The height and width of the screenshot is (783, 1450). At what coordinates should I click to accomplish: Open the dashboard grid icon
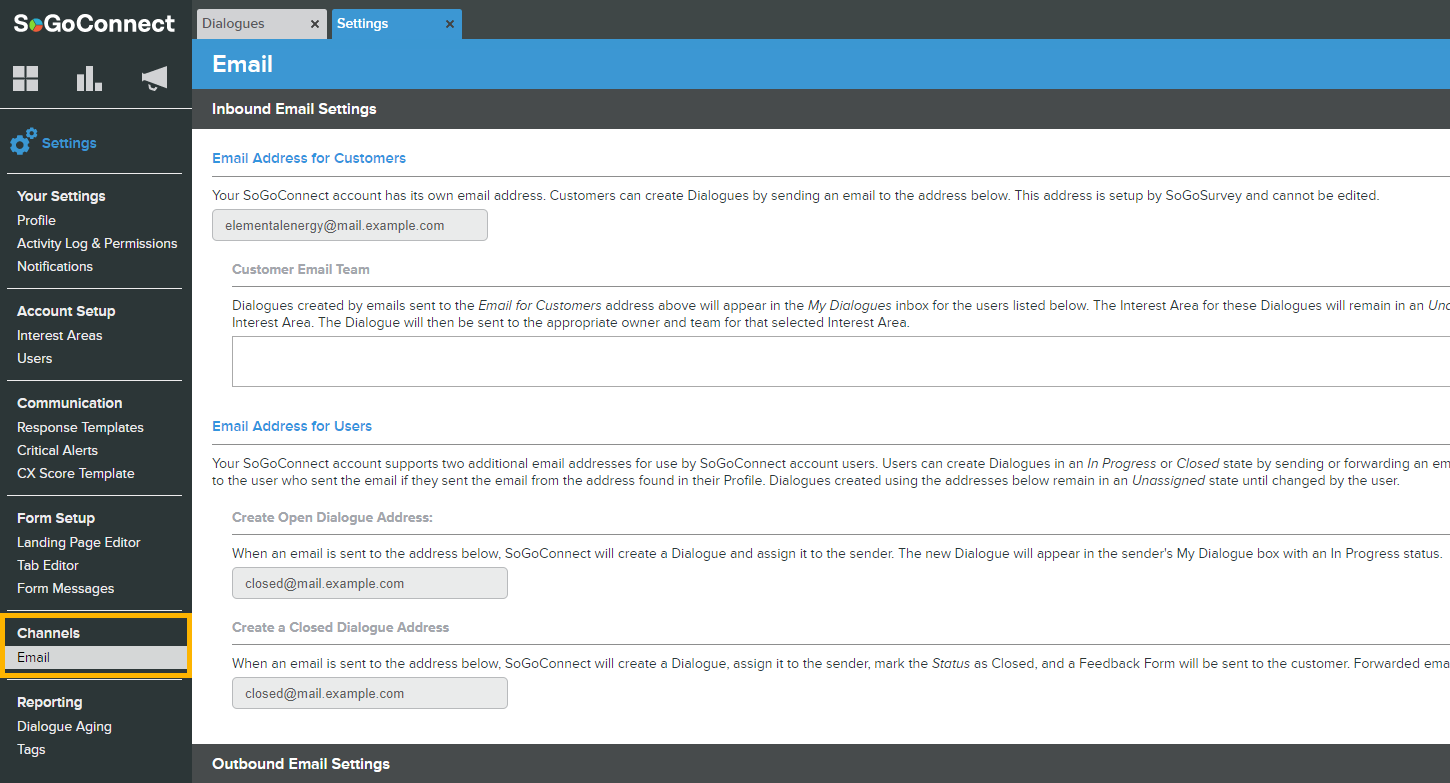point(26,79)
